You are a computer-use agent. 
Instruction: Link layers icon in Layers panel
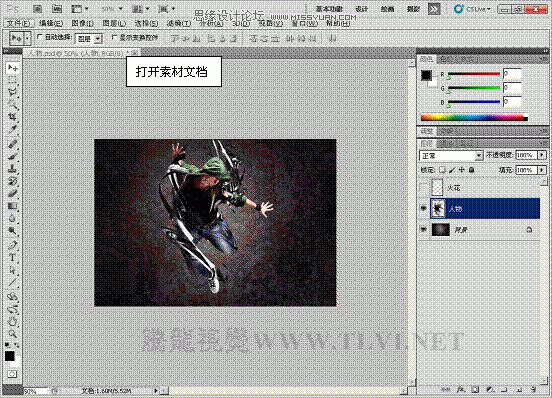pyautogui.click(x=445, y=389)
